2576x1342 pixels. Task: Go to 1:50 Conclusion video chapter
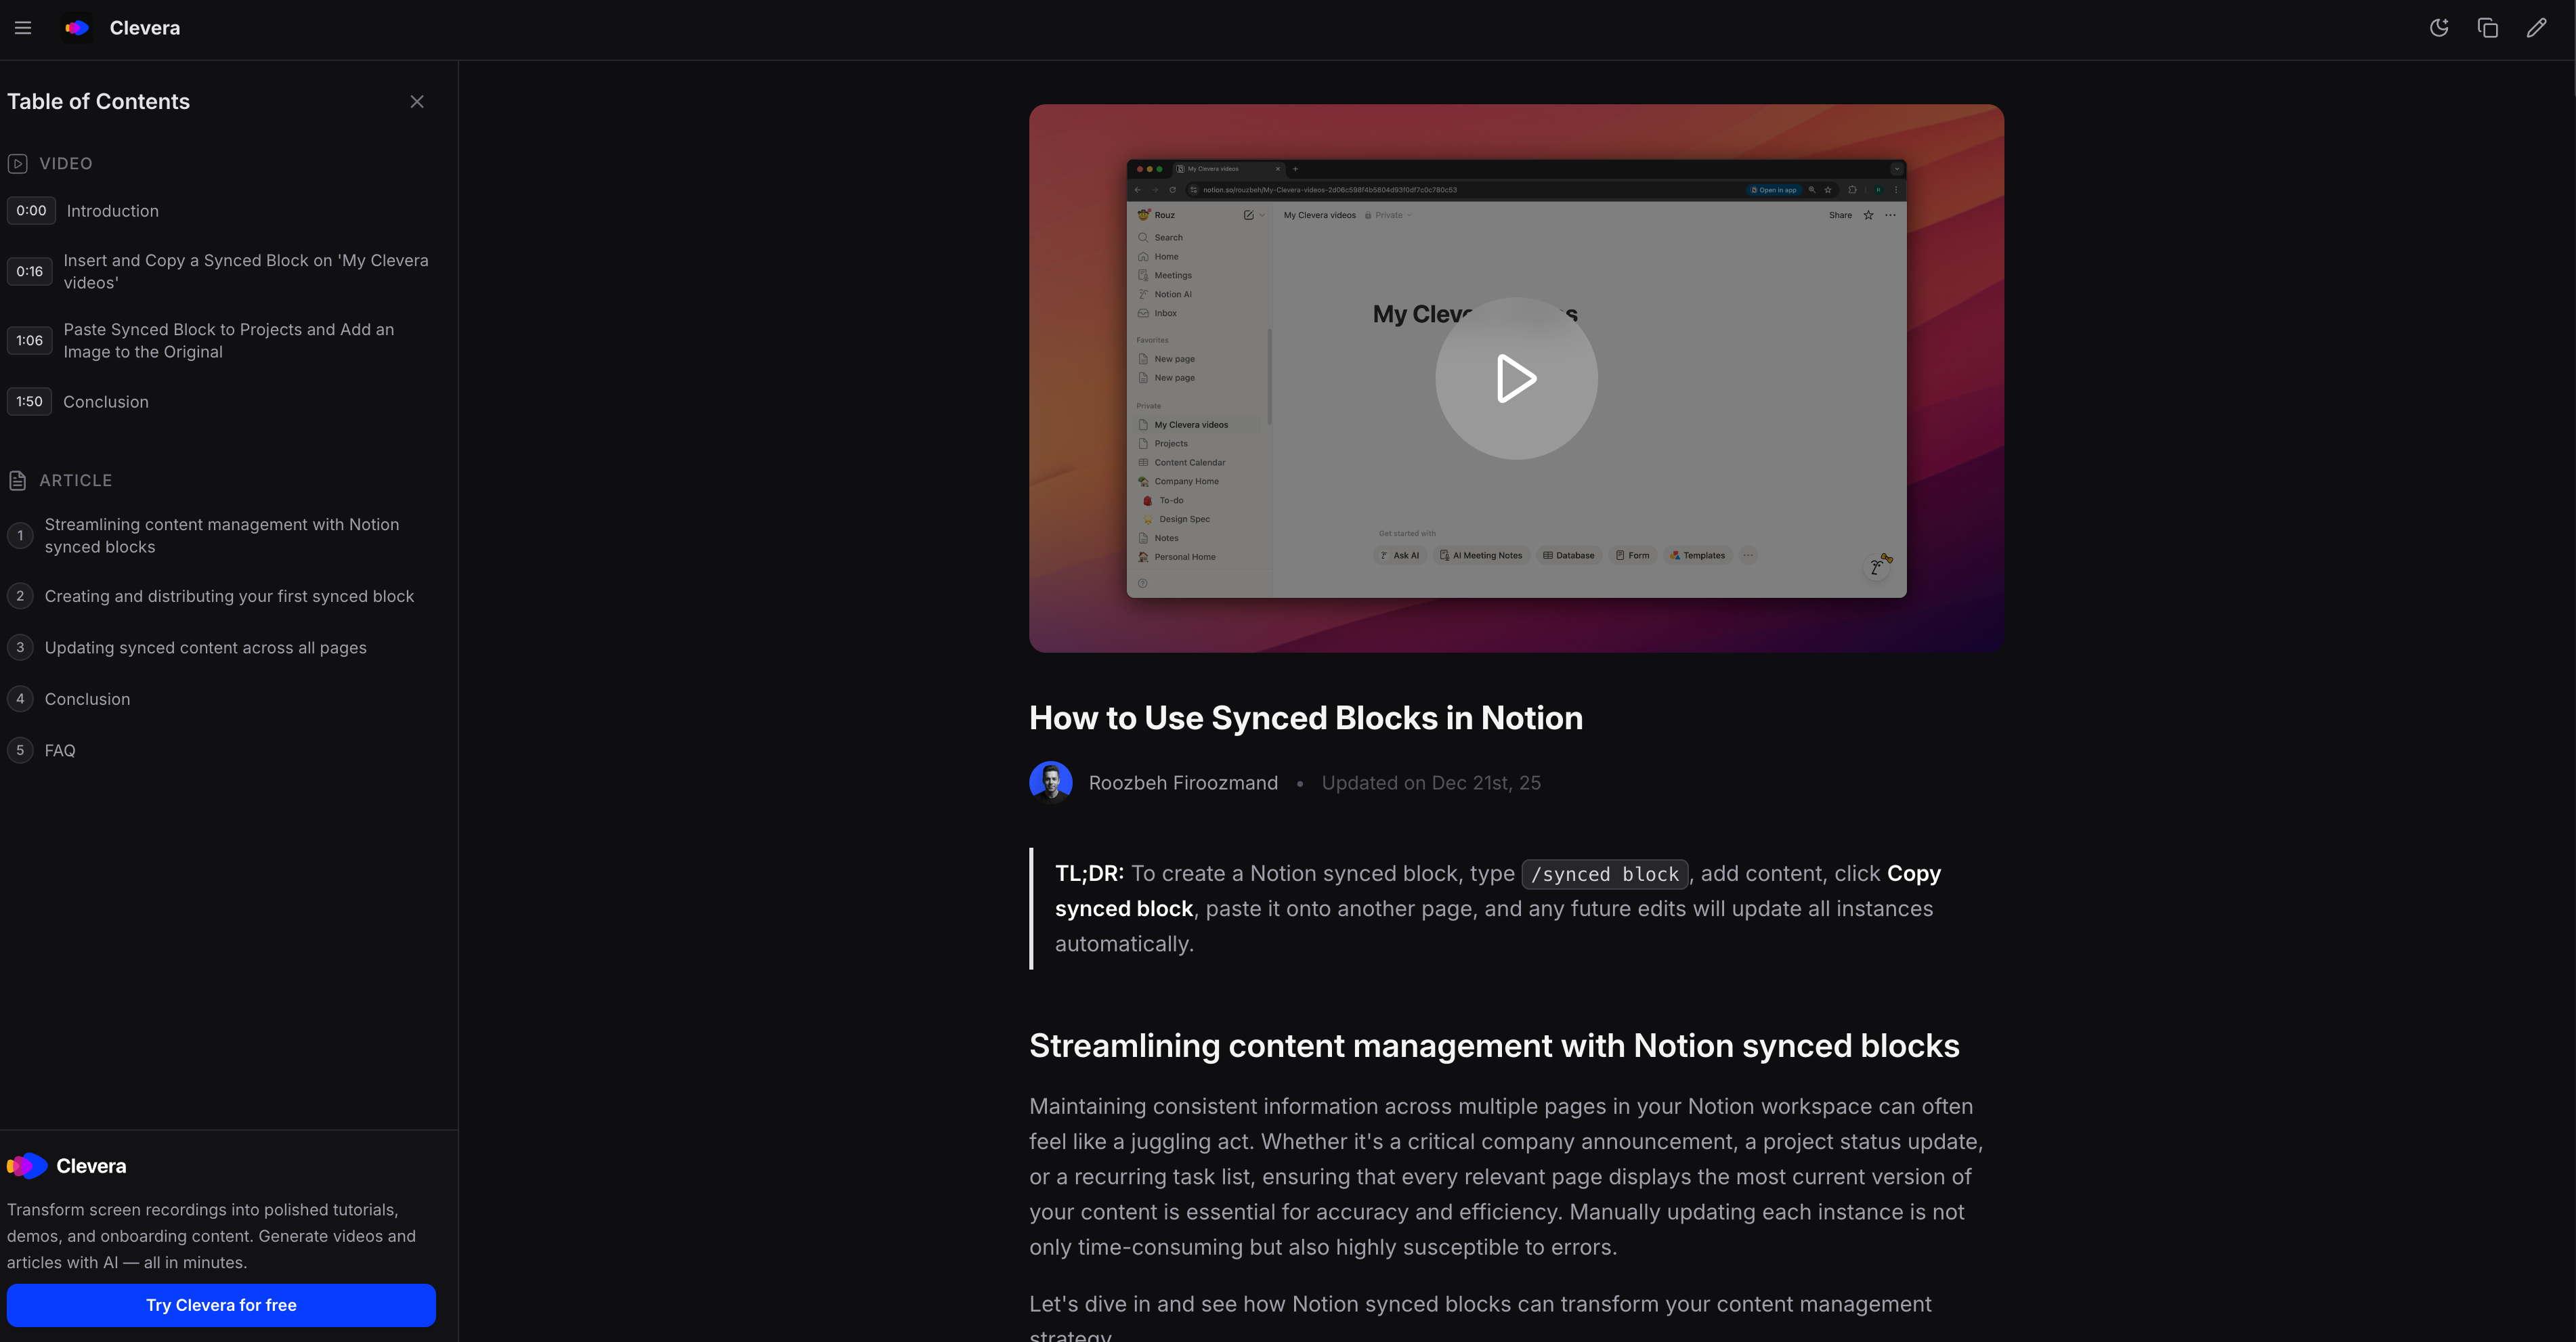(x=105, y=402)
